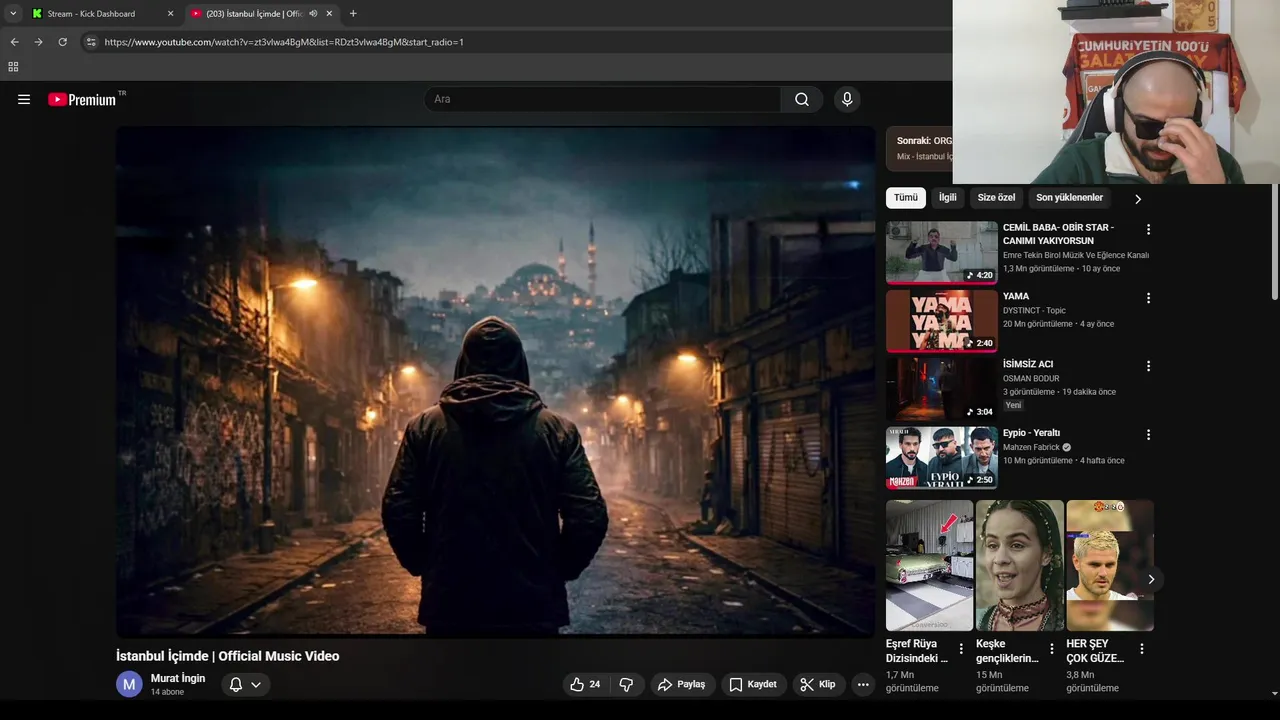This screenshot has height=720, width=1280.
Task: Open the OSMAN BODUR channel name
Action: [x=1031, y=378]
